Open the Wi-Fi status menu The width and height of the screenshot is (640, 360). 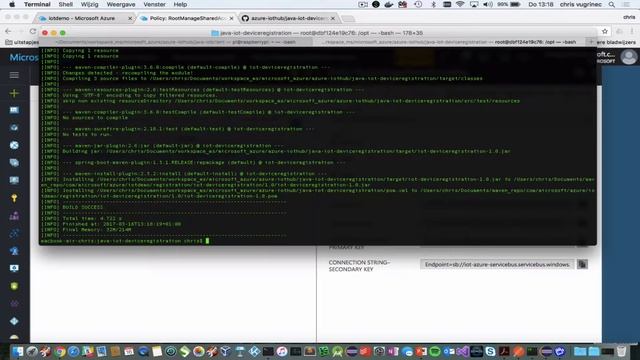point(460,4)
